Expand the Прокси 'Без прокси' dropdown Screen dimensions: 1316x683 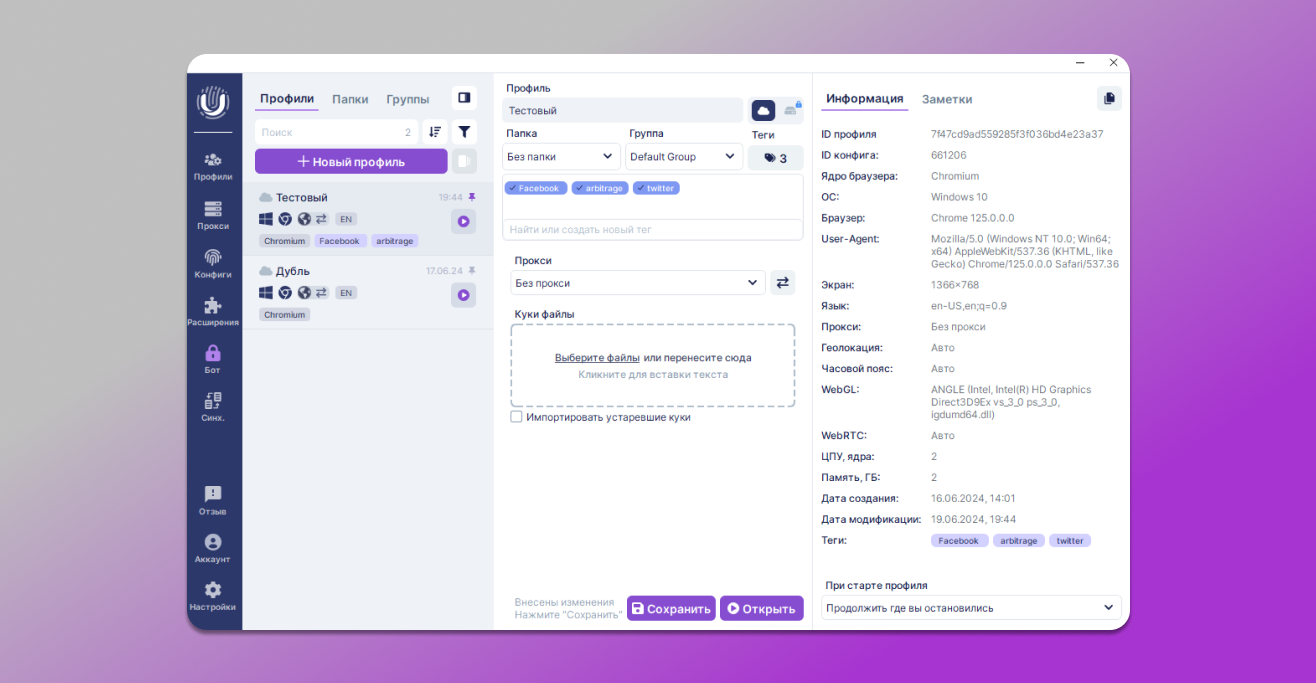coord(638,283)
